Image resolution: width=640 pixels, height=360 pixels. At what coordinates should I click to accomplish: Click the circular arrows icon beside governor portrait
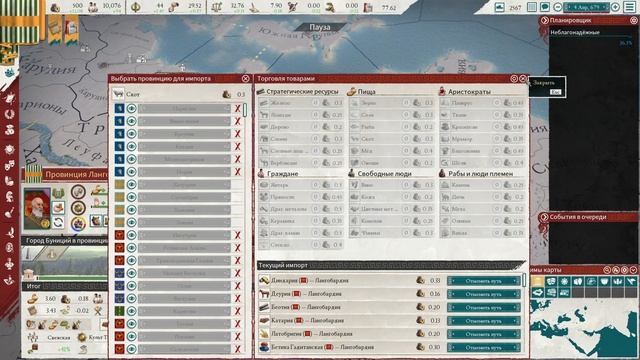coord(58,222)
